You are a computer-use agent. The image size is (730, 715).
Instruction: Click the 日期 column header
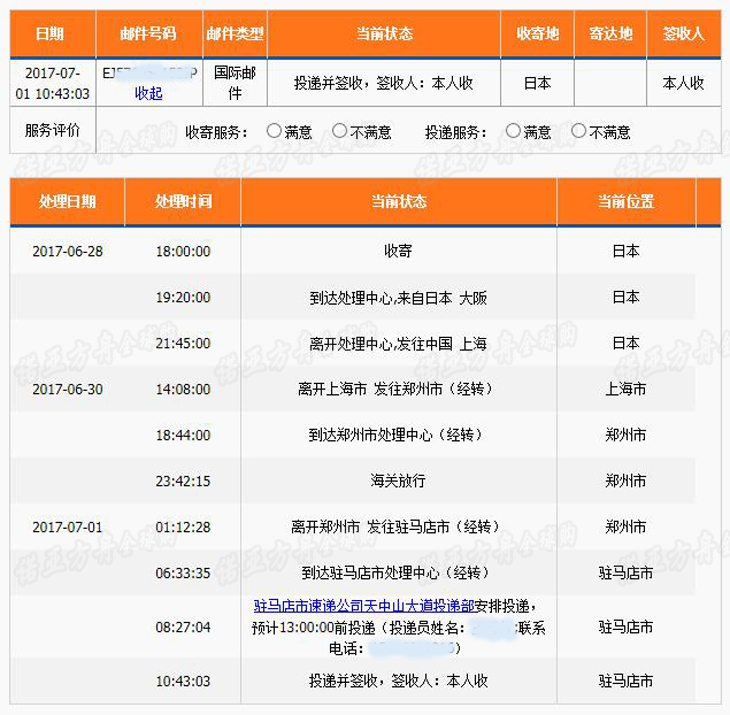(x=50, y=34)
